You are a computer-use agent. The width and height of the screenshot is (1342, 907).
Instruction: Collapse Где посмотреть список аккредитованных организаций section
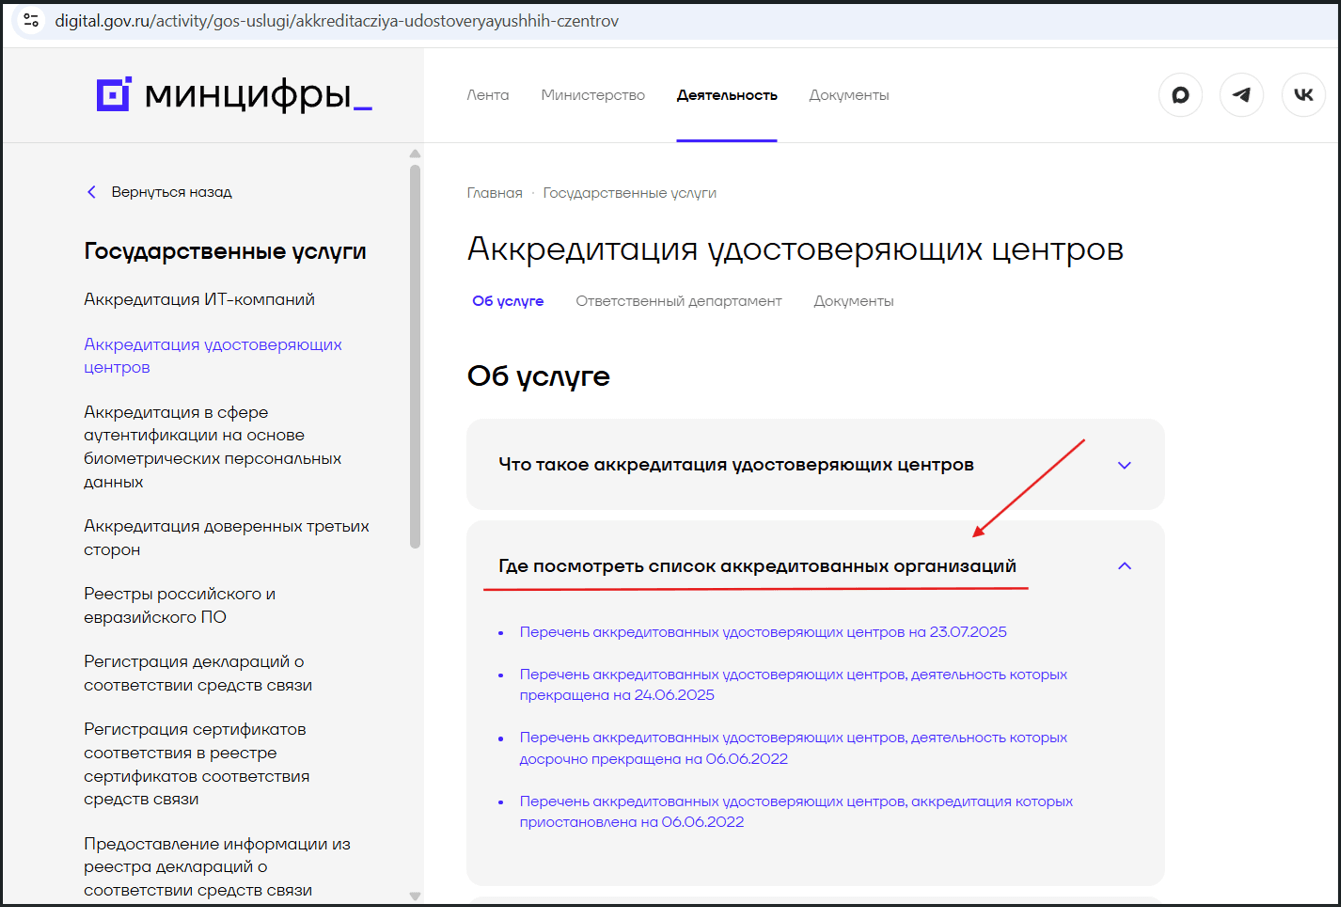pos(1124,566)
